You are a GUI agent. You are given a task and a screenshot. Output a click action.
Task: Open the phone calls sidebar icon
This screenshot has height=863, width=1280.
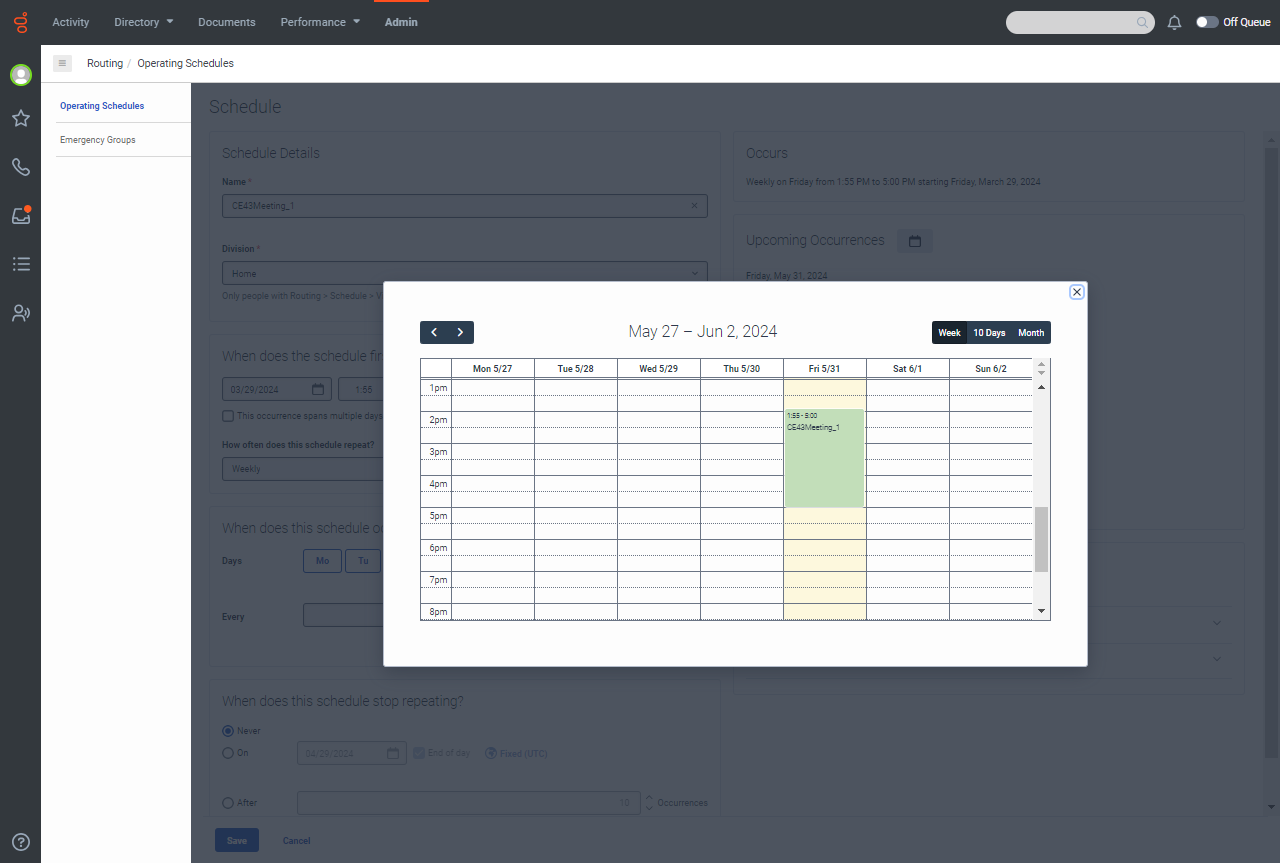[x=20, y=167]
